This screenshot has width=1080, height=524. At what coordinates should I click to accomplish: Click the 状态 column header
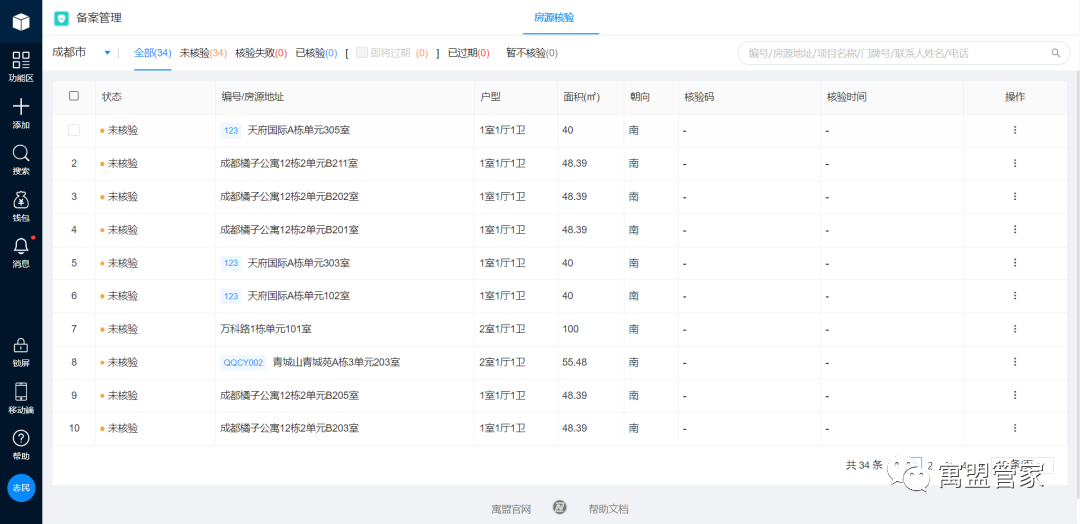pyautogui.click(x=112, y=97)
